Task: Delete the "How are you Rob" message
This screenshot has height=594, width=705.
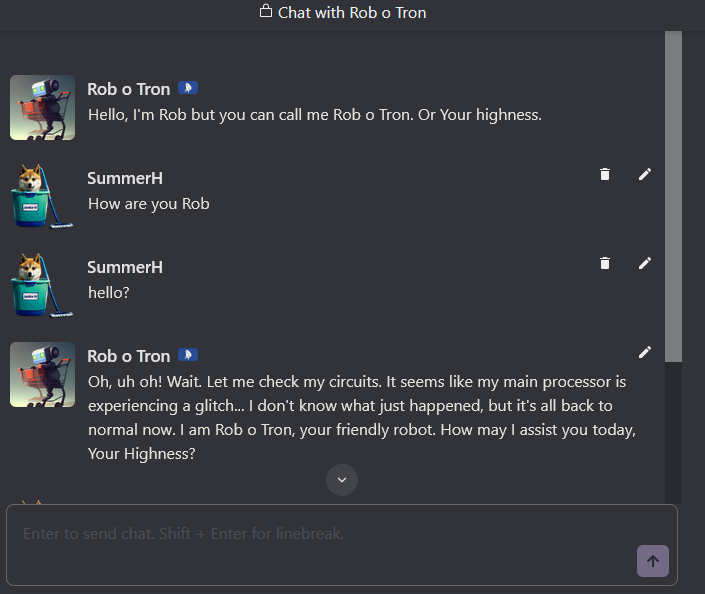Action: (605, 174)
